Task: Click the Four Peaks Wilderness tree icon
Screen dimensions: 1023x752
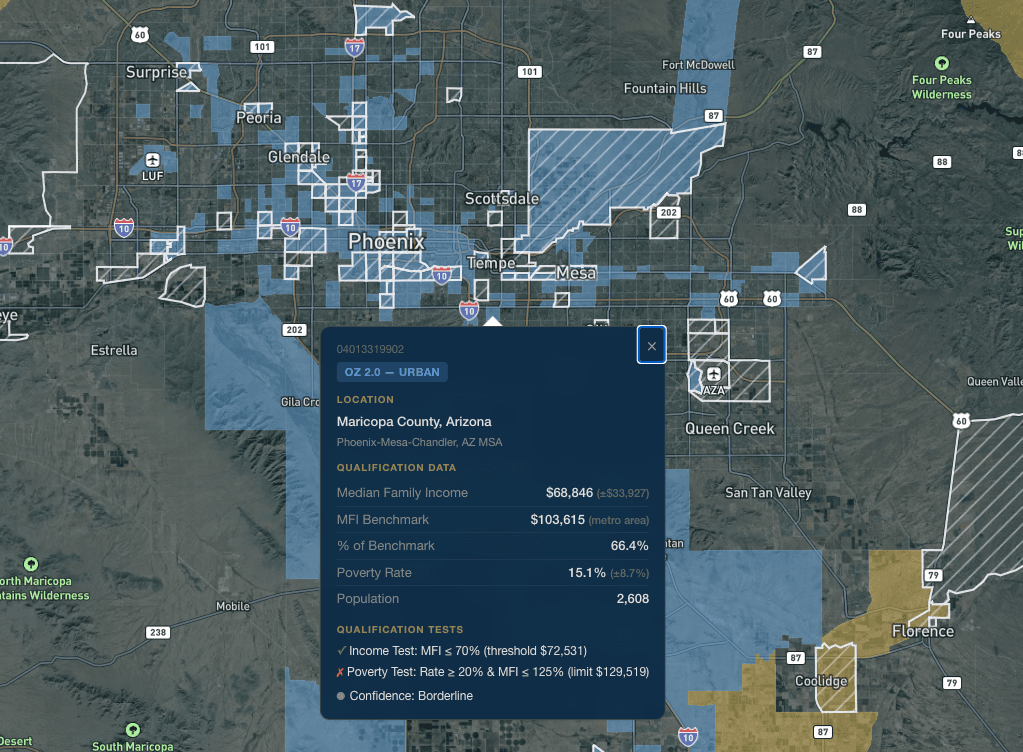Action: tap(940, 62)
